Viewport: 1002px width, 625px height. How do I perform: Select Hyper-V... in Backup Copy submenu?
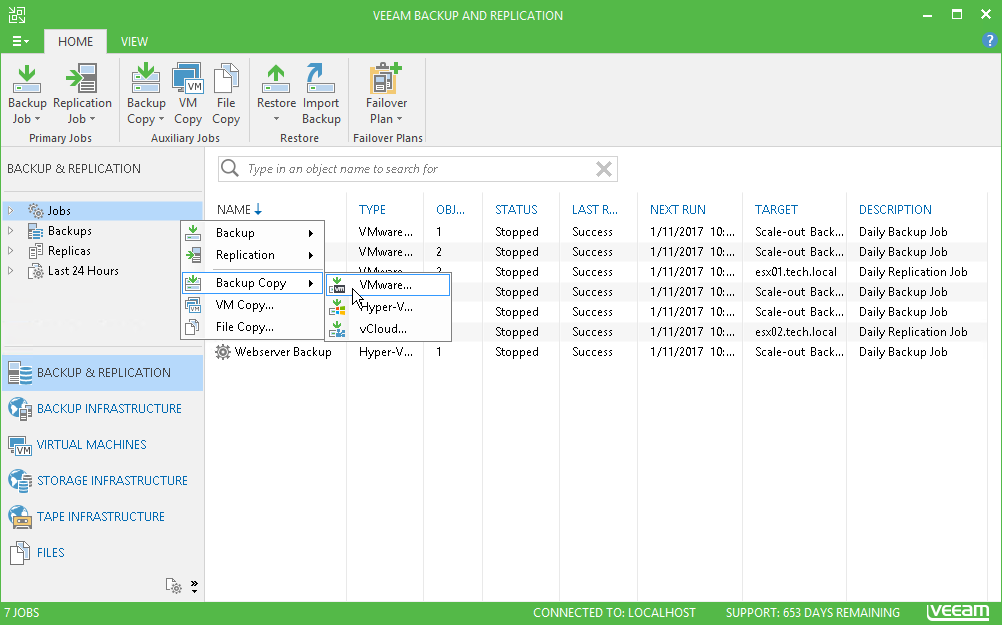(388, 307)
